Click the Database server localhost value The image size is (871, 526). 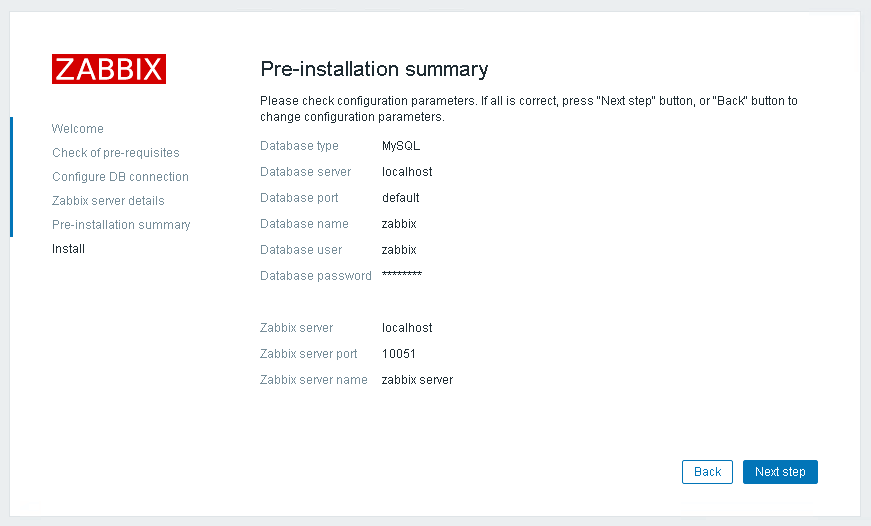click(x=407, y=172)
